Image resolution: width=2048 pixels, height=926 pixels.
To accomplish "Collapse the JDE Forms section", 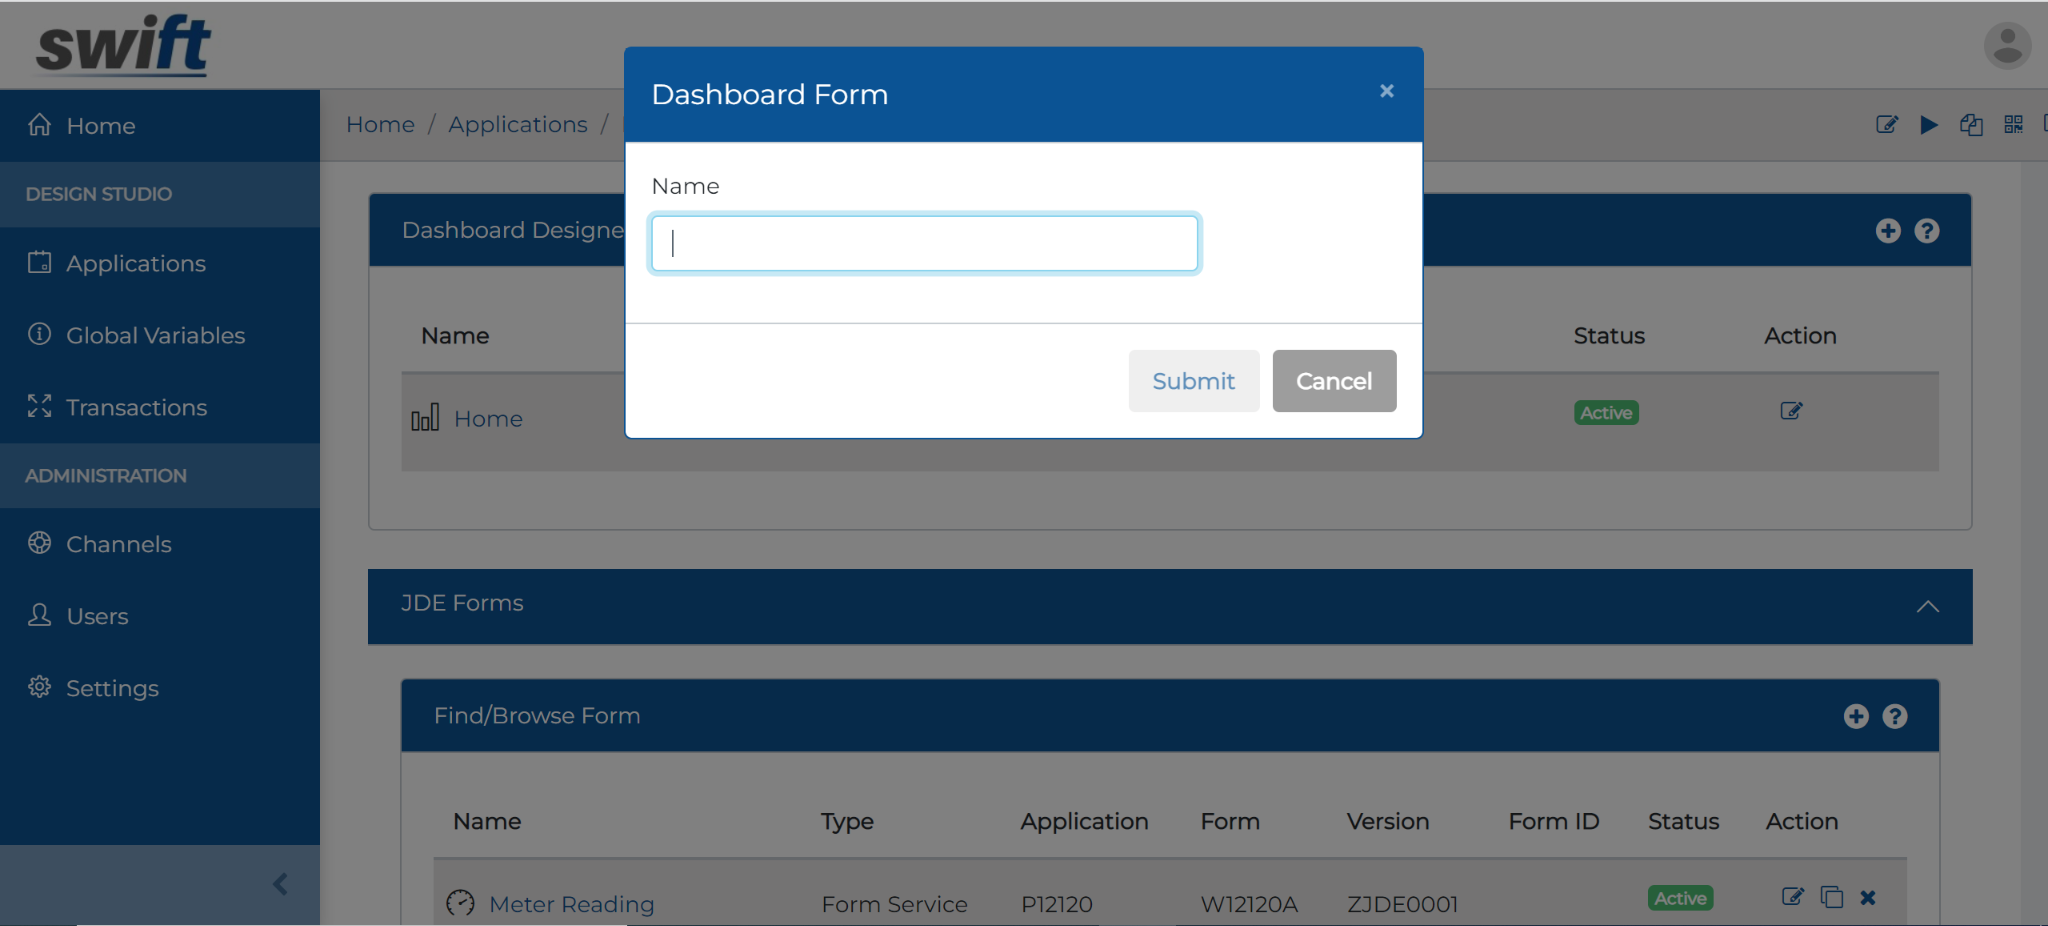I will click(1928, 606).
